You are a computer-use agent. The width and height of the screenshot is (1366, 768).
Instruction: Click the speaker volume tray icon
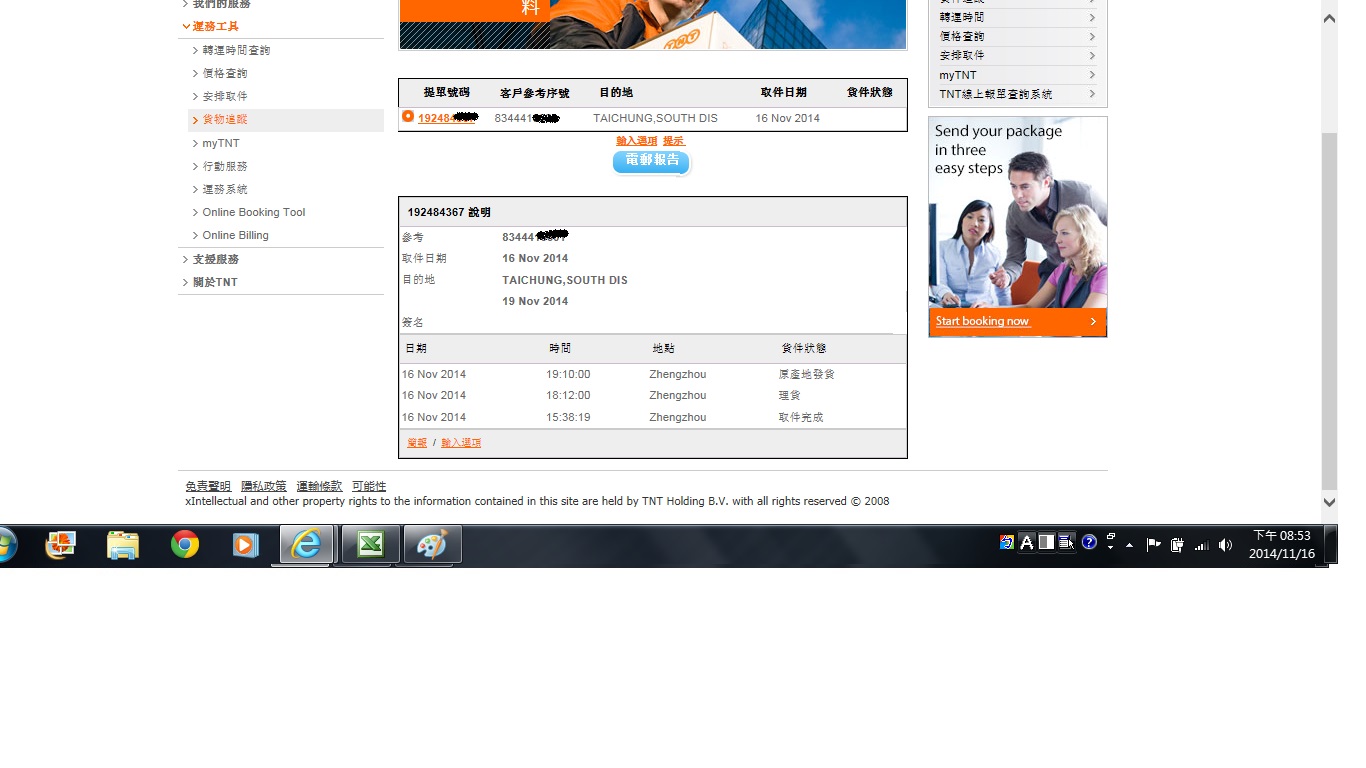(1225, 545)
